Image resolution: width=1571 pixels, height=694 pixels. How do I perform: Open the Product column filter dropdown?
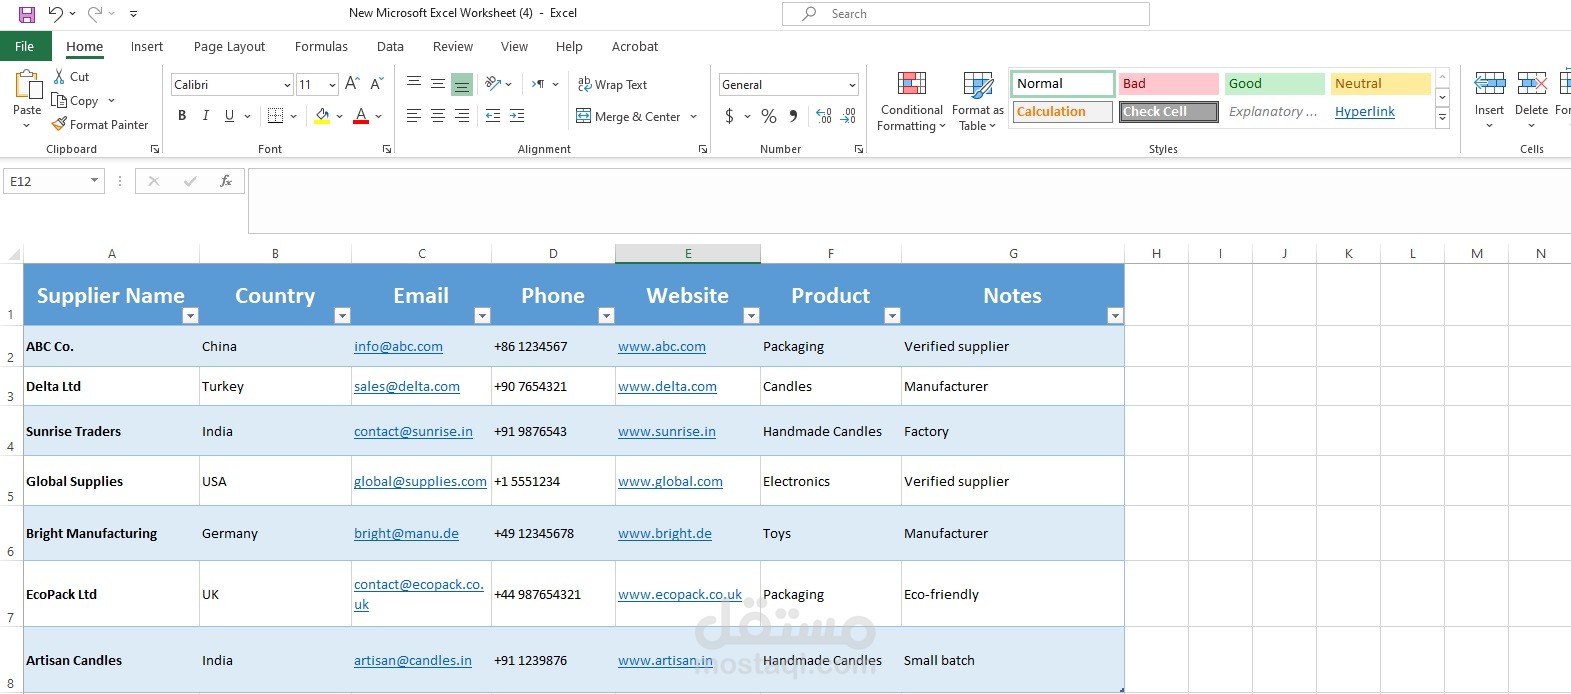click(892, 316)
